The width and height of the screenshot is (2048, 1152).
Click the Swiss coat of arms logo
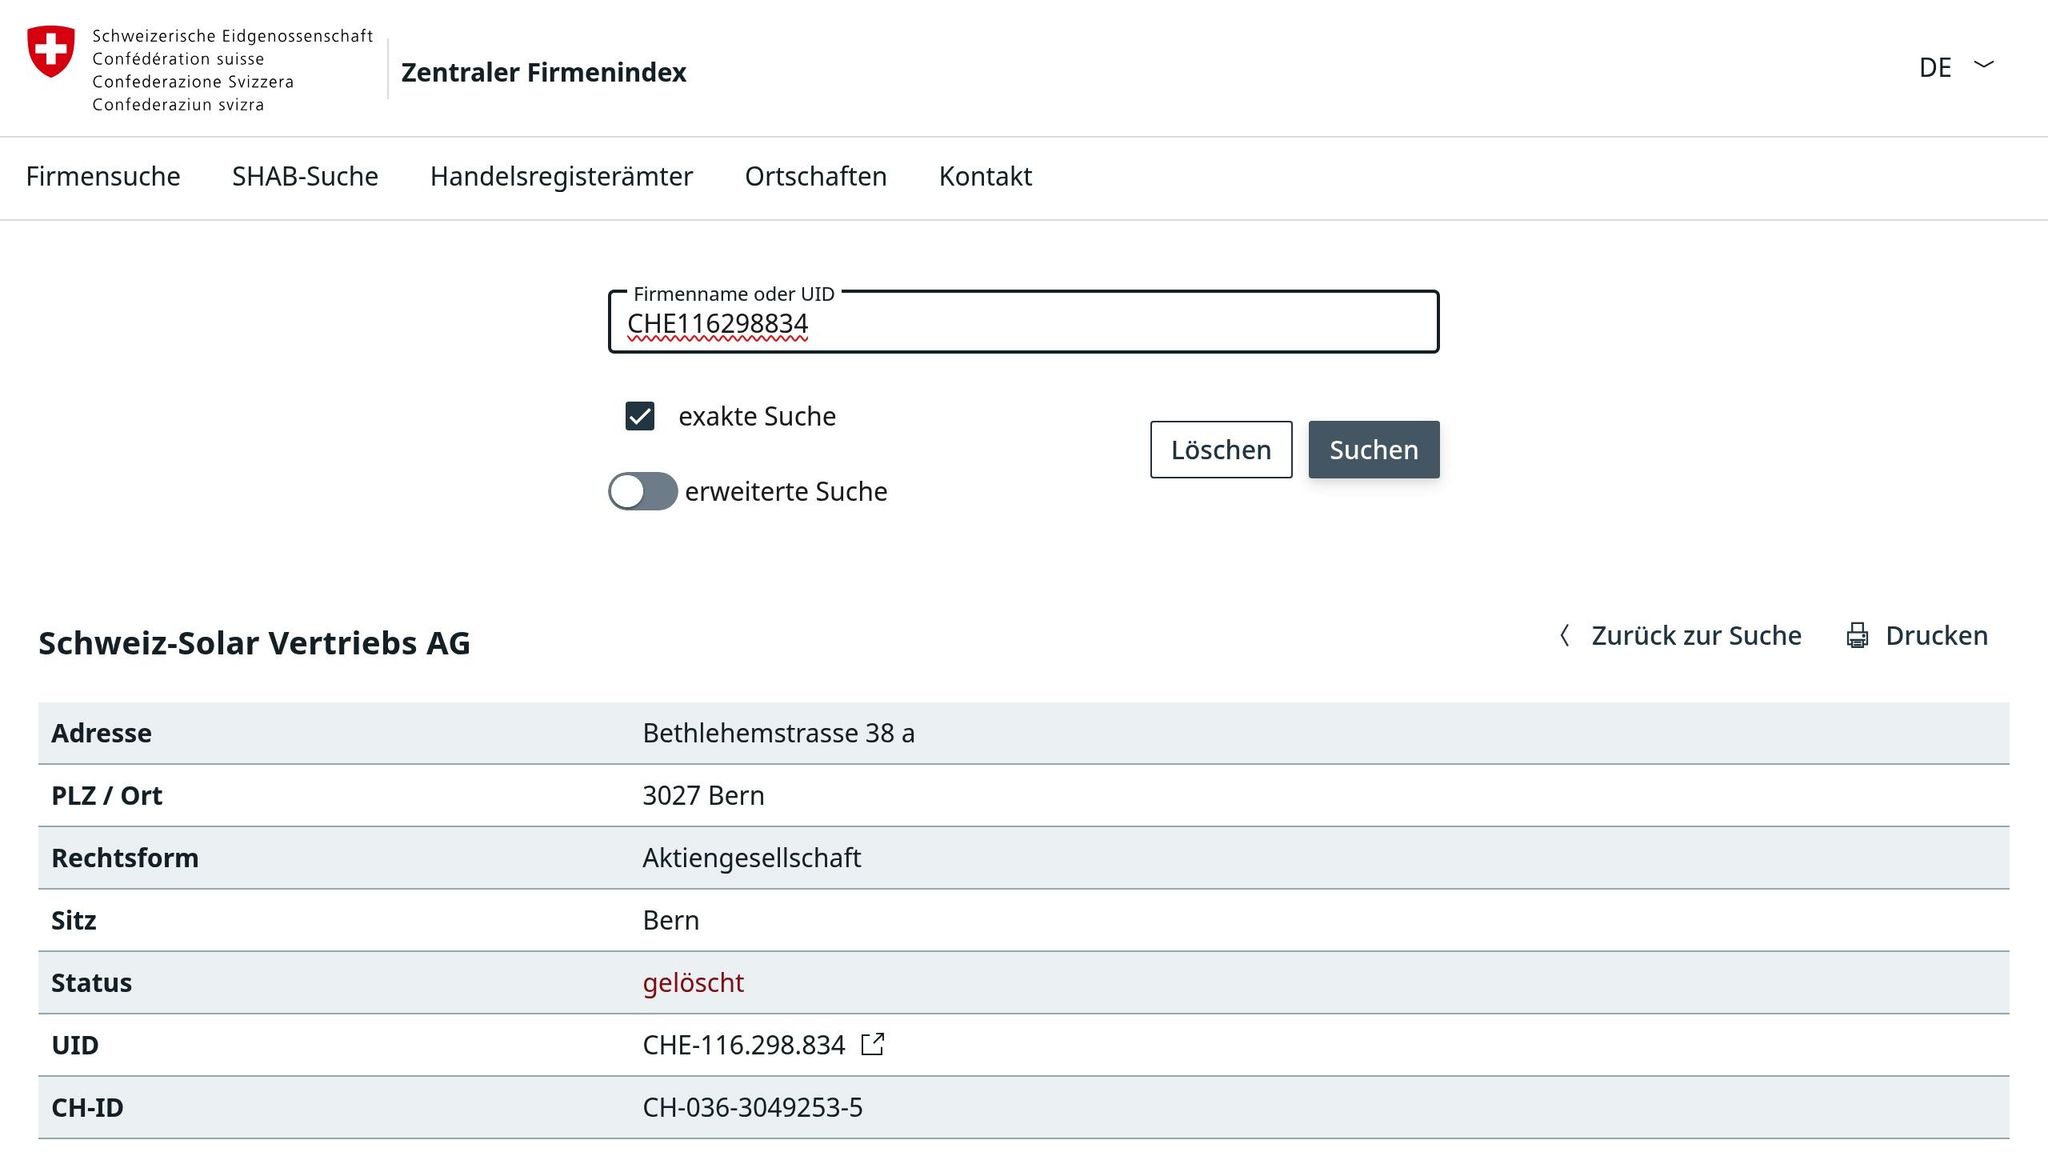[51, 51]
